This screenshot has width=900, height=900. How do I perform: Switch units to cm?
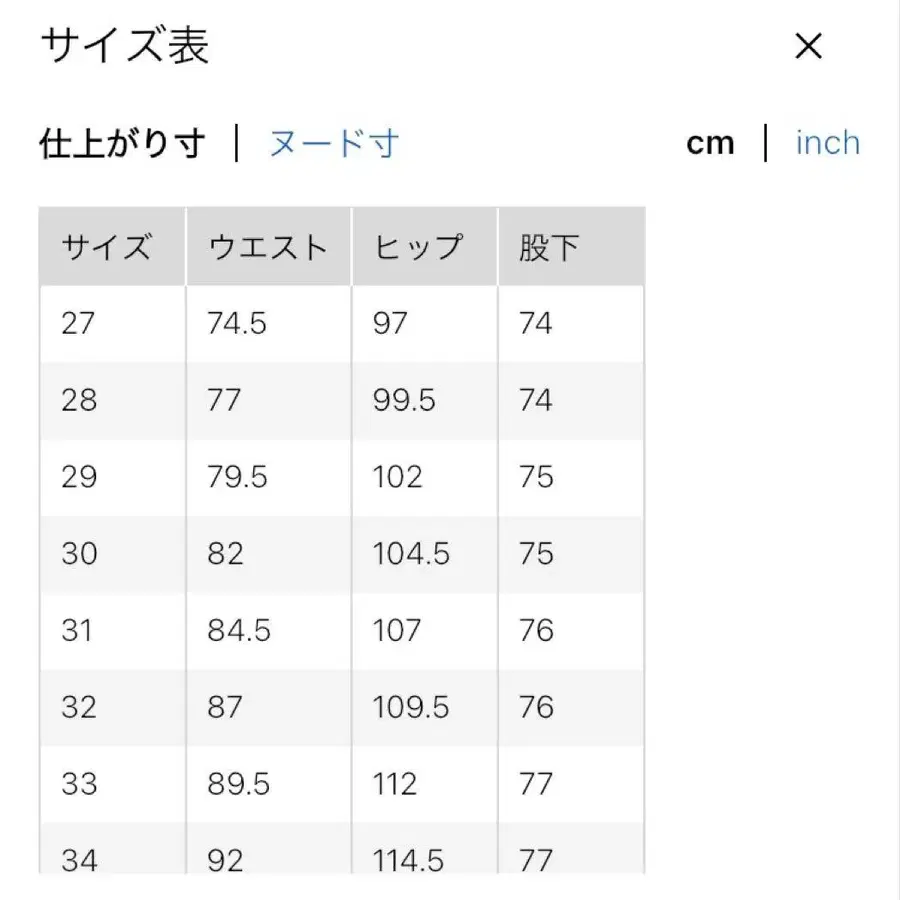pyautogui.click(x=711, y=143)
